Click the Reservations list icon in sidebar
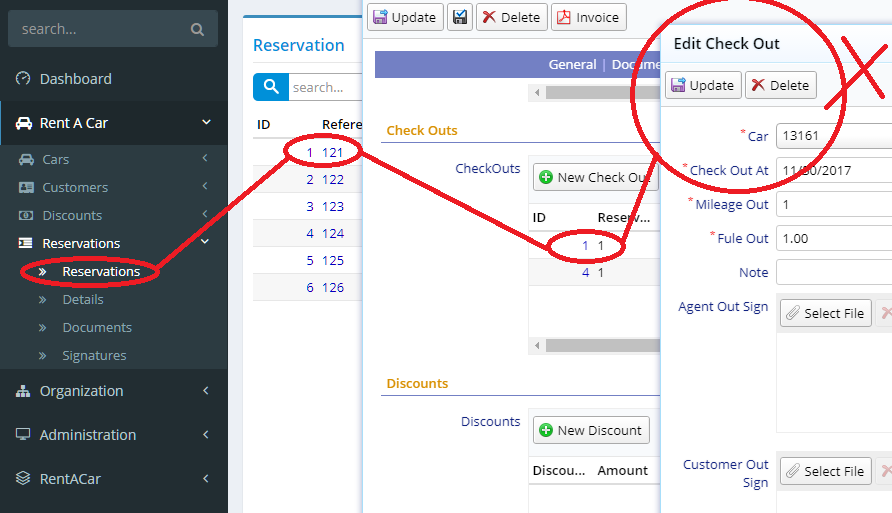Viewport: 892px width, 513px height. coord(25,243)
